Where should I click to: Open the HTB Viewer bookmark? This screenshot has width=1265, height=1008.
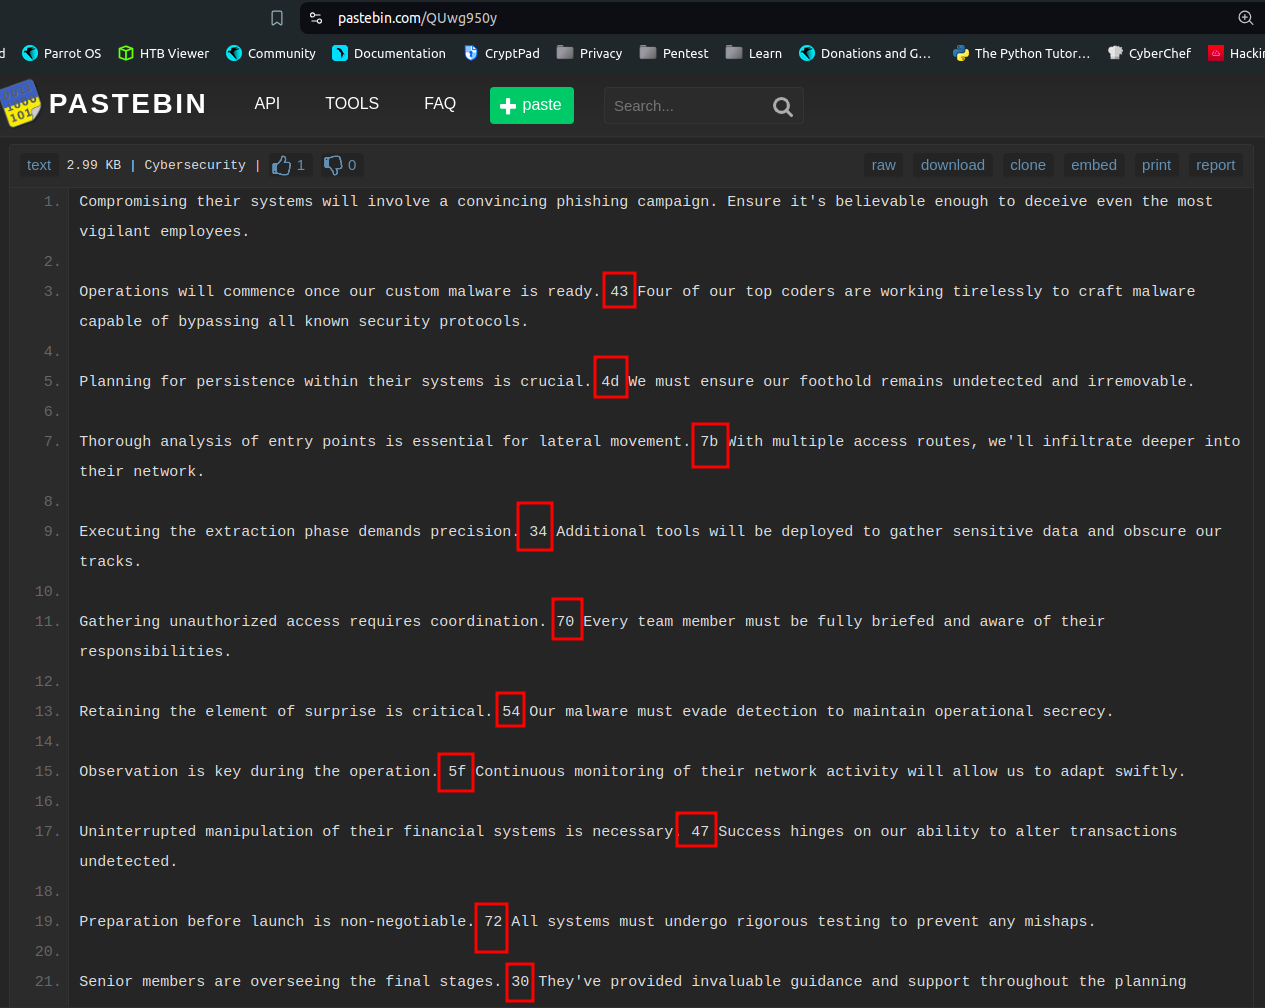point(164,53)
